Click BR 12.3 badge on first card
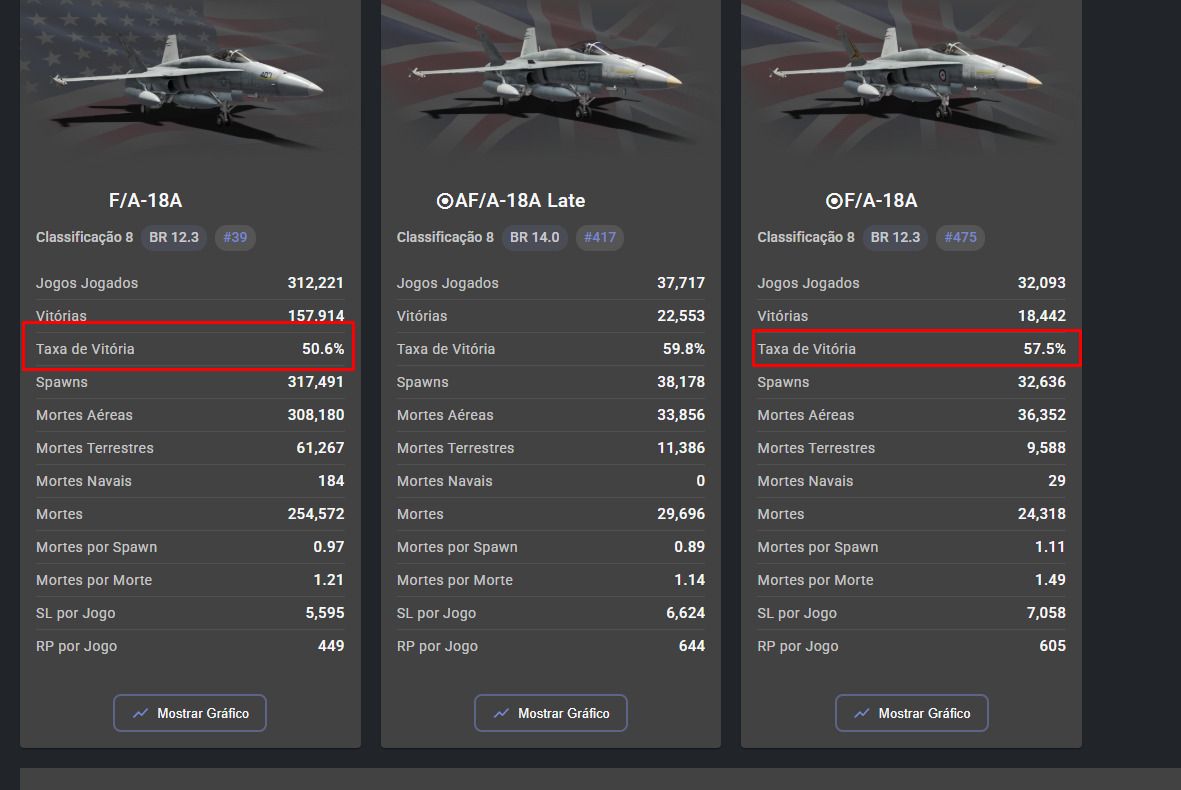1181x790 pixels. 174,238
